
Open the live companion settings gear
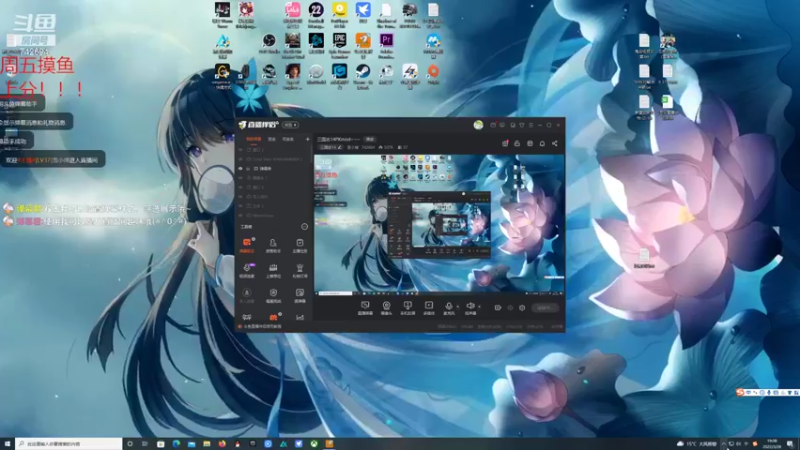pos(522,308)
